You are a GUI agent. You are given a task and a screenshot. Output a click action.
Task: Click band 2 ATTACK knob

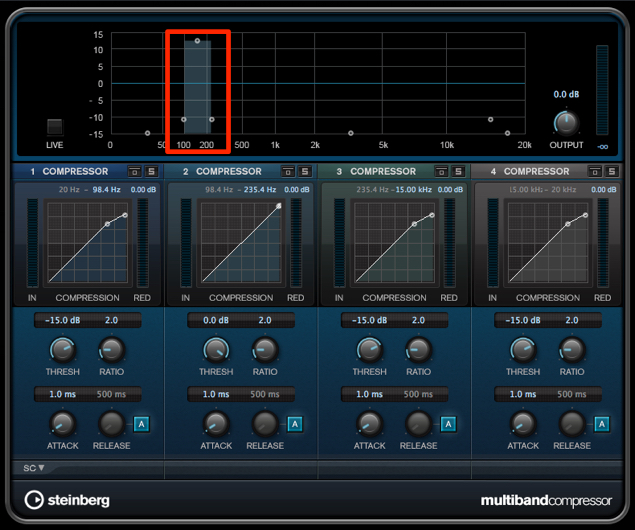click(x=216, y=424)
